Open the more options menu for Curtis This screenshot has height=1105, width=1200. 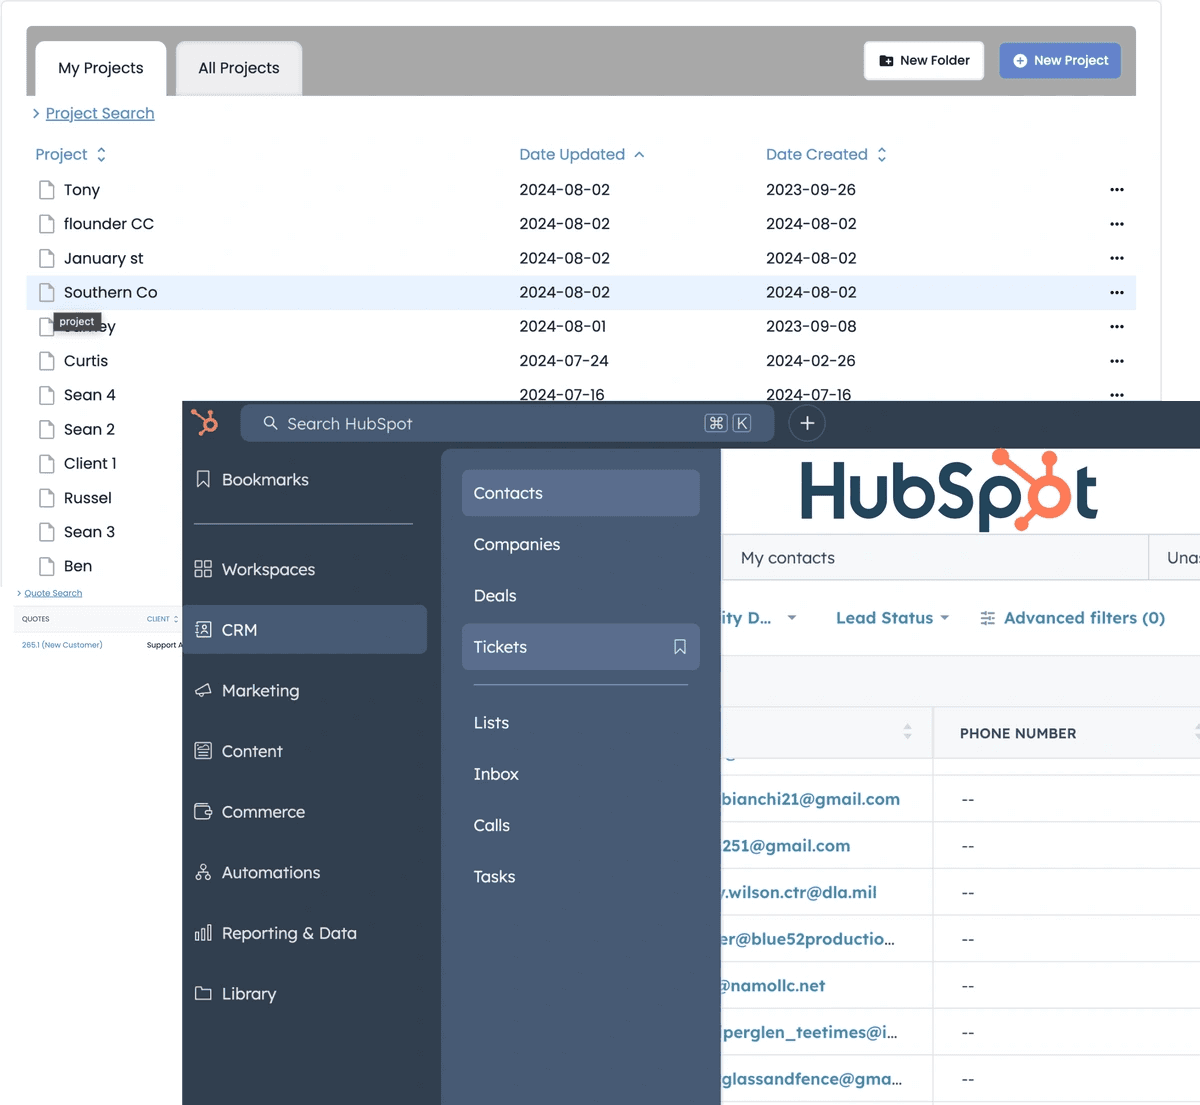click(1117, 361)
